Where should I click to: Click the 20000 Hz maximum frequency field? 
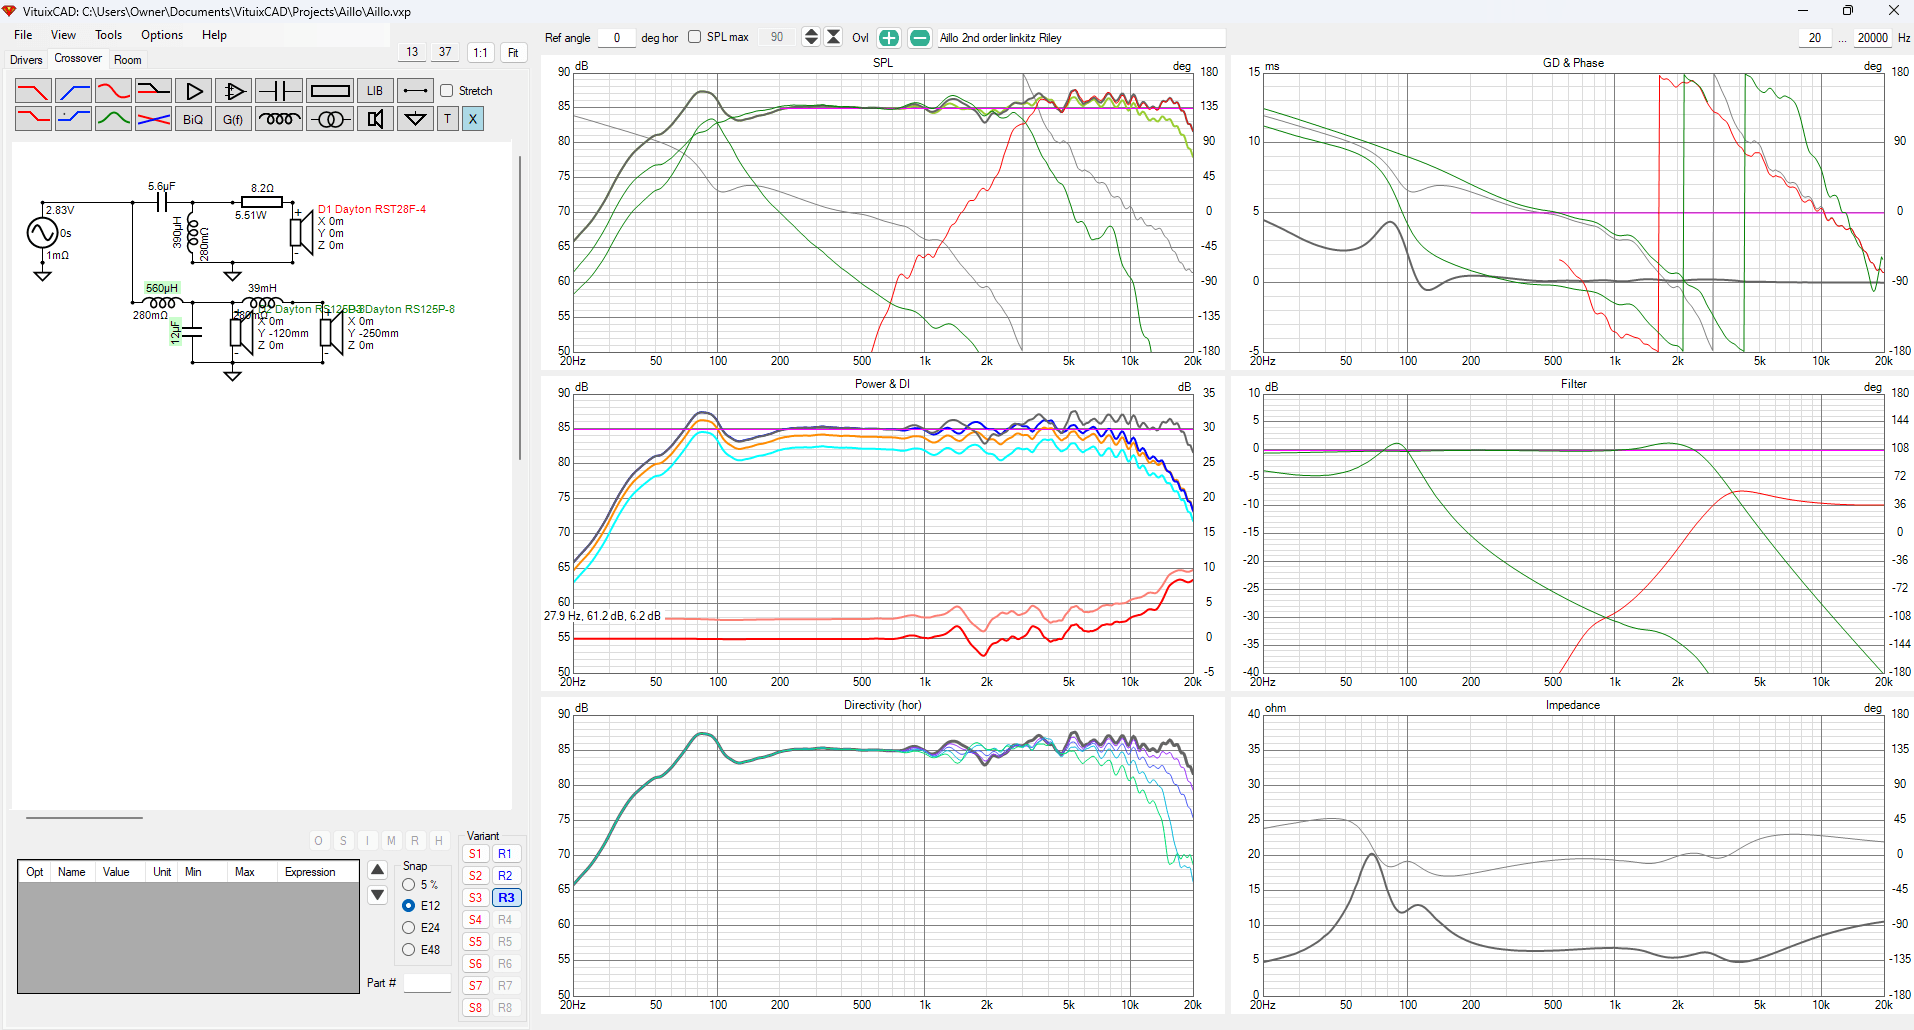(x=1872, y=38)
